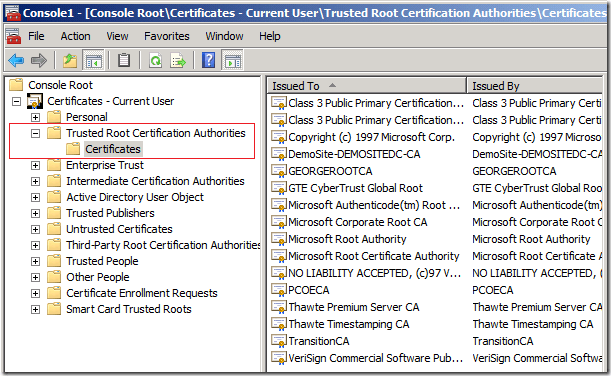Select Certificates folder under Trusted Root
The height and width of the screenshot is (376, 611).
(x=113, y=149)
